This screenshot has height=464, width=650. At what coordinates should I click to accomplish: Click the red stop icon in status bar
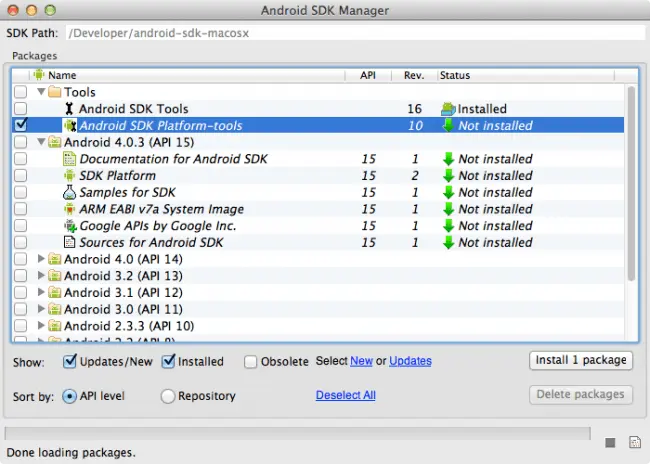[611, 442]
